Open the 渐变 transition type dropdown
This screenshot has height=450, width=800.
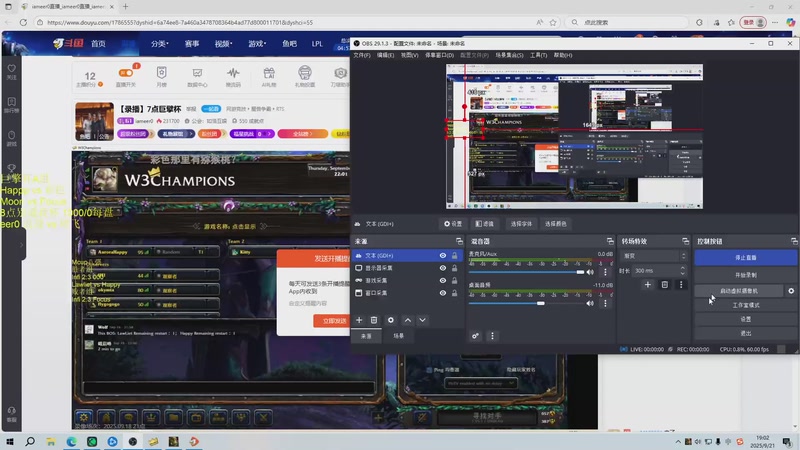click(x=654, y=256)
